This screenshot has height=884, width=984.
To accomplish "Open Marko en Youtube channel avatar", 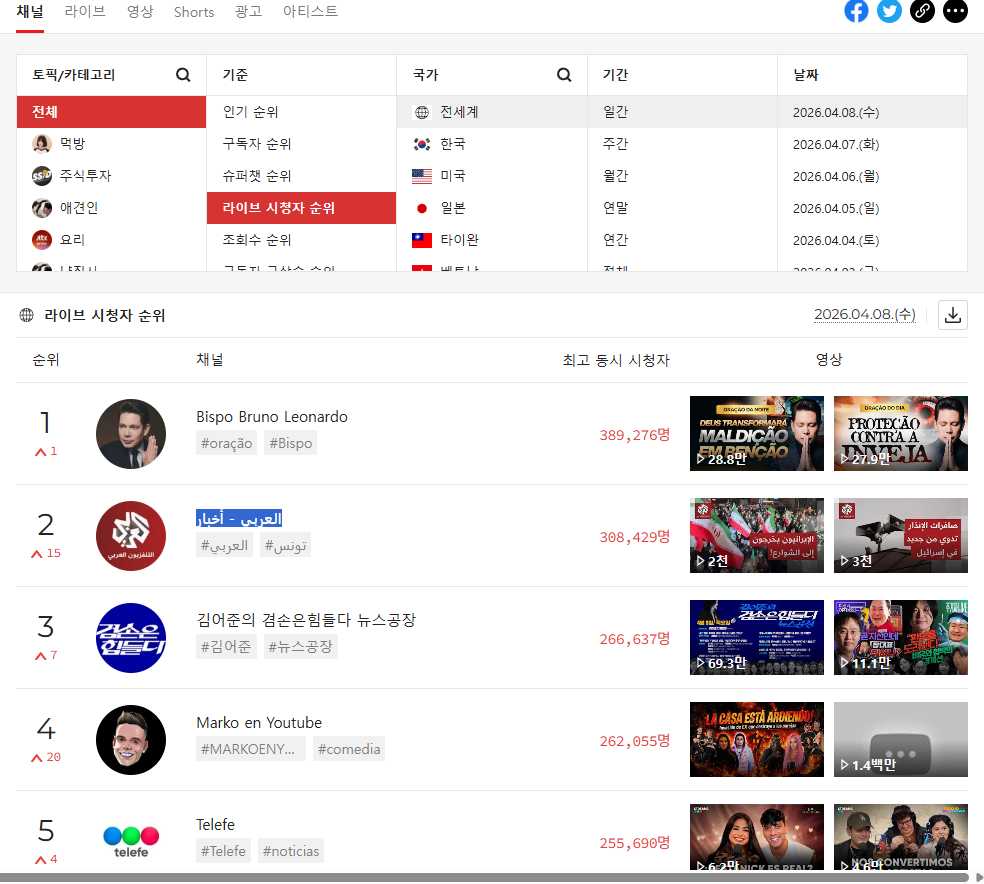I will [x=131, y=740].
